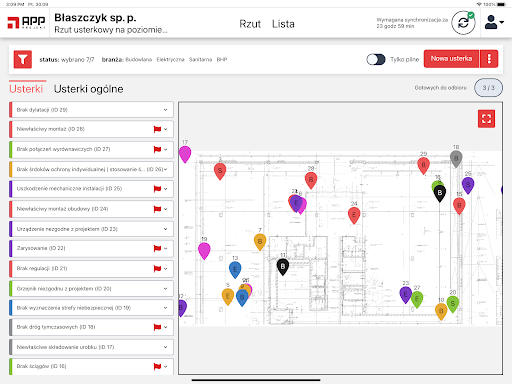Toggle the Elektryczna branża filter

pyautogui.click(x=170, y=60)
